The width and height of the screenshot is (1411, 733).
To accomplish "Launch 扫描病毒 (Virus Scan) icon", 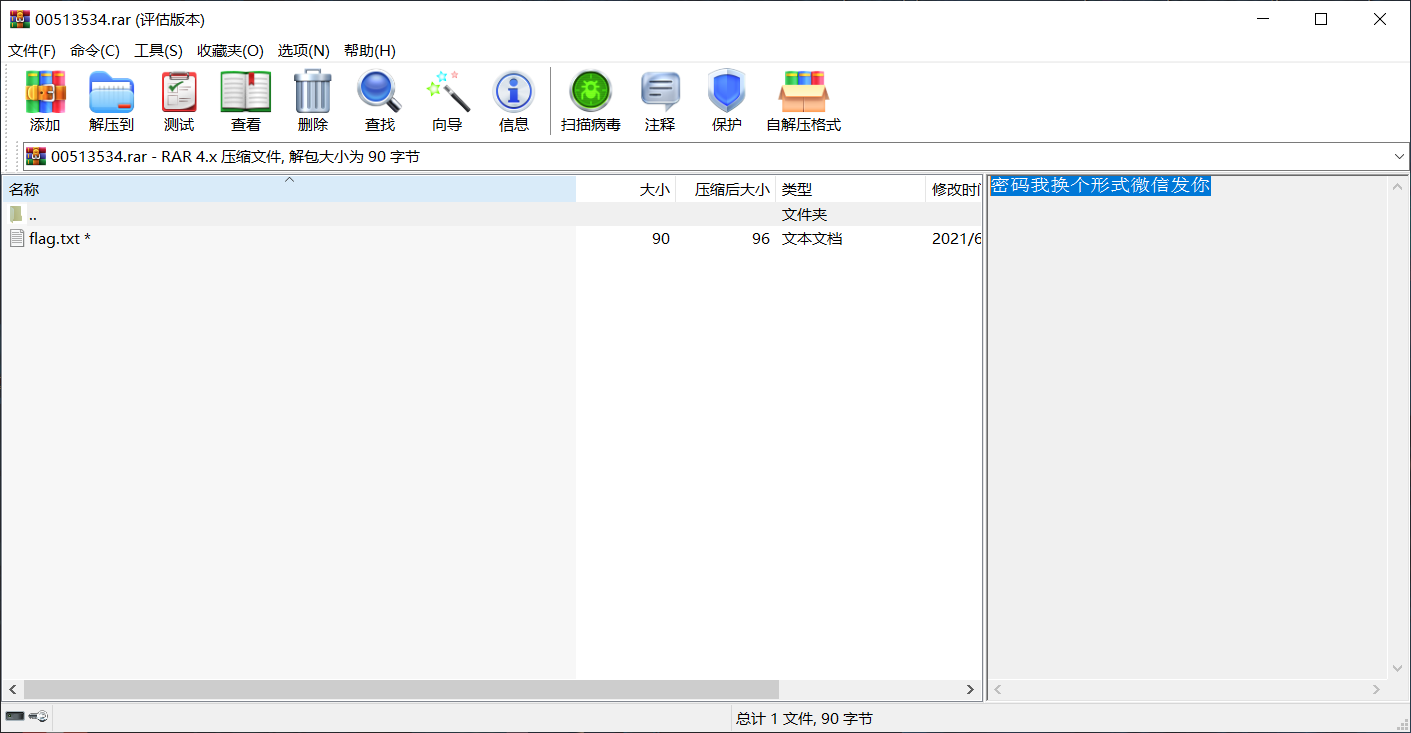I will point(590,100).
